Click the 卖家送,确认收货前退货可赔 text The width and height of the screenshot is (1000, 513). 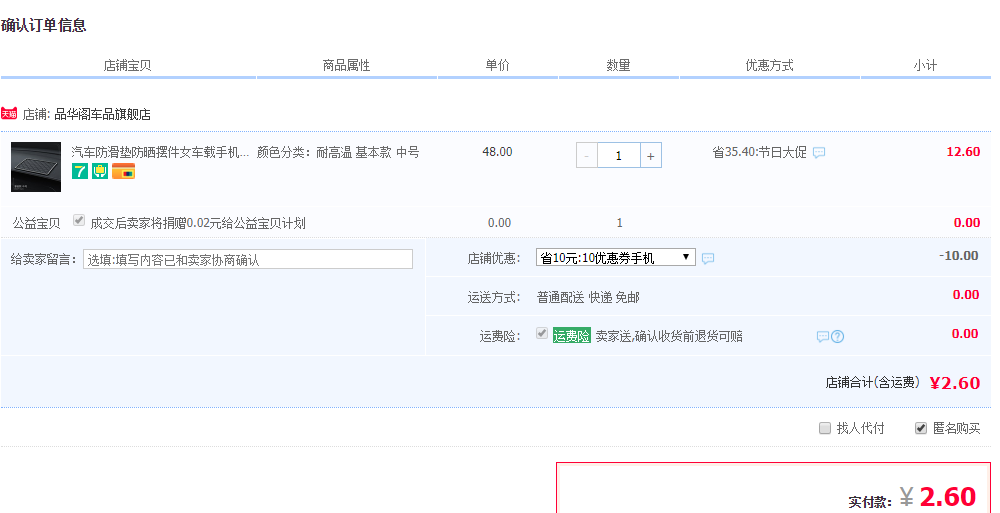pos(669,336)
